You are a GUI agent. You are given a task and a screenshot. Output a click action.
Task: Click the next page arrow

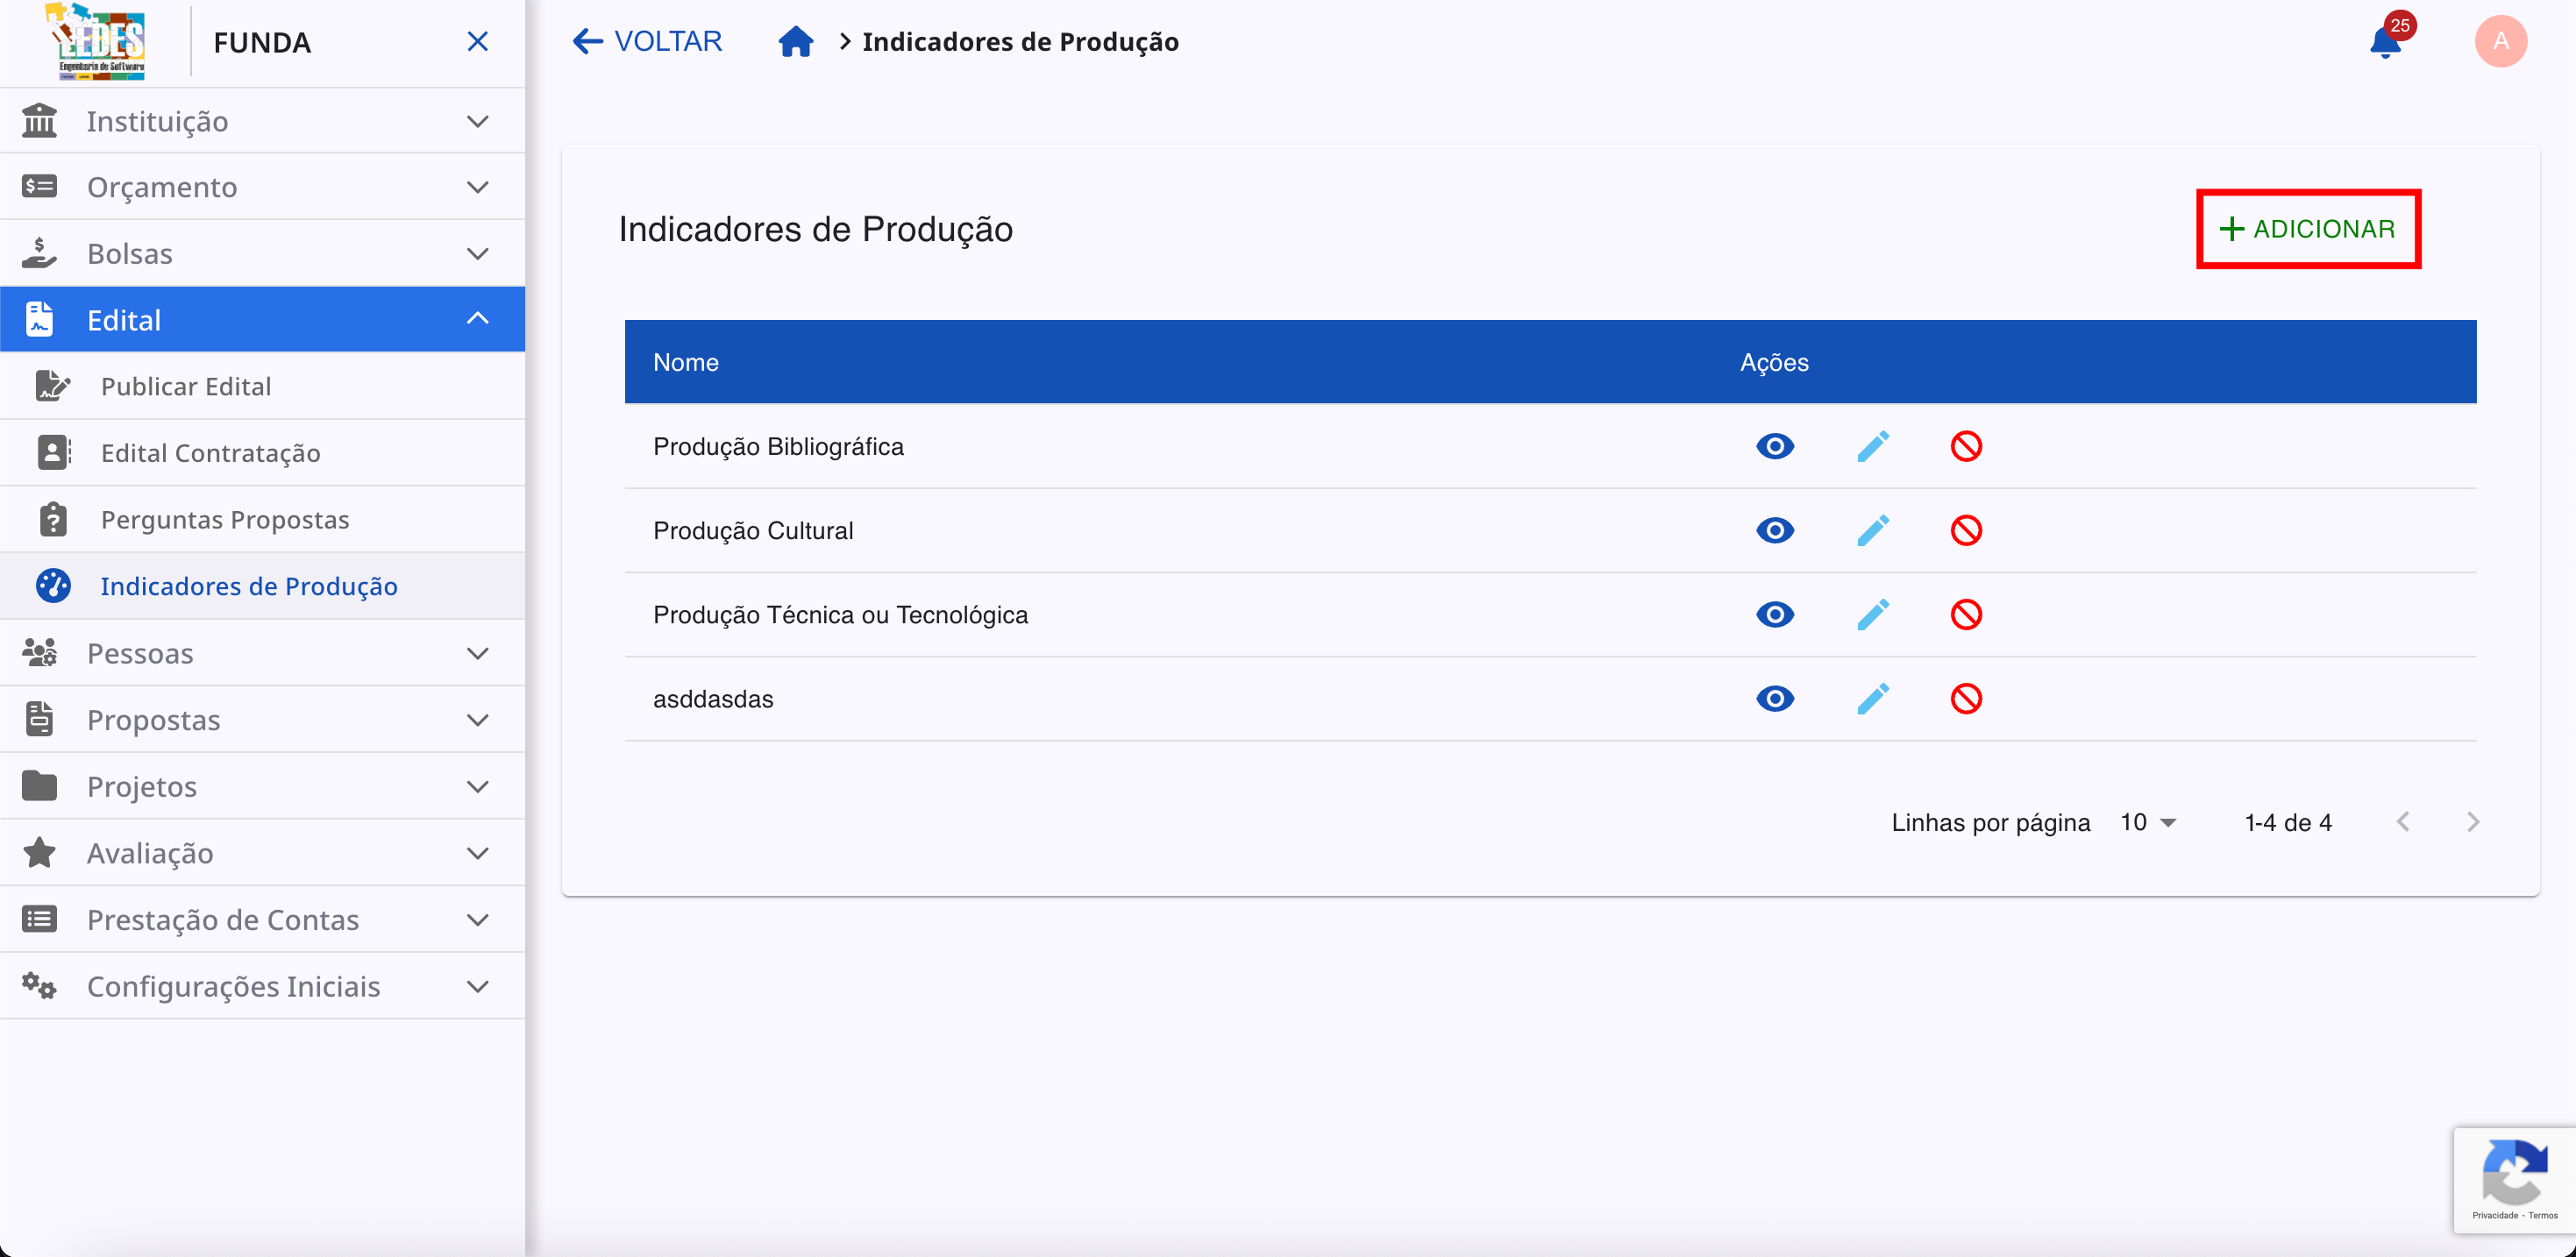pos(2473,822)
